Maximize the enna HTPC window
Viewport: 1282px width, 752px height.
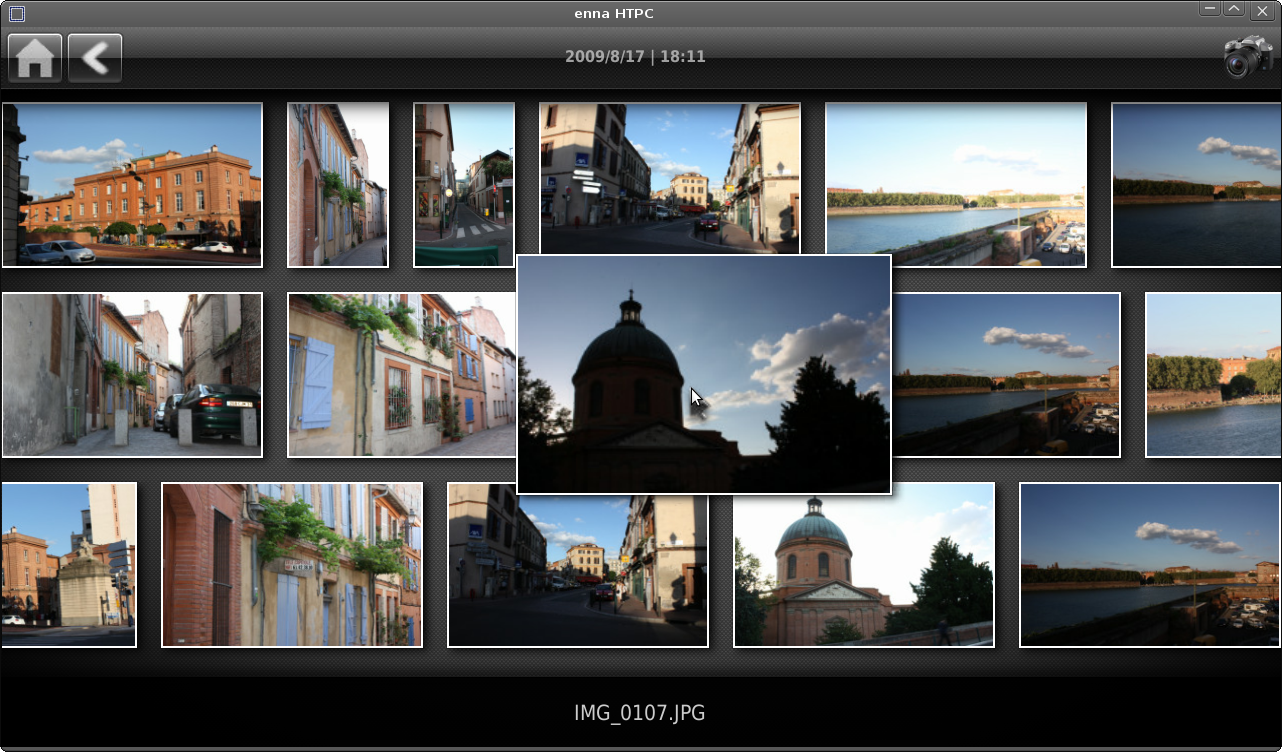click(x=1235, y=10)
